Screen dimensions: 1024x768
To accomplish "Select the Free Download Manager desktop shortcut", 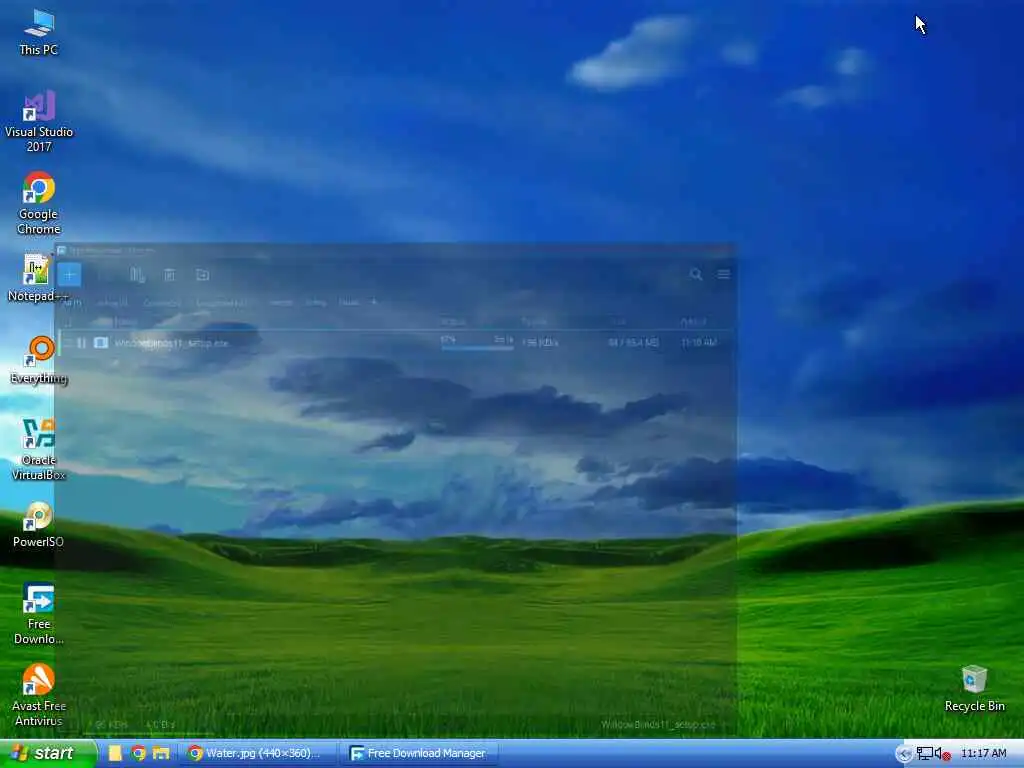I will click(x=39, y=614).
